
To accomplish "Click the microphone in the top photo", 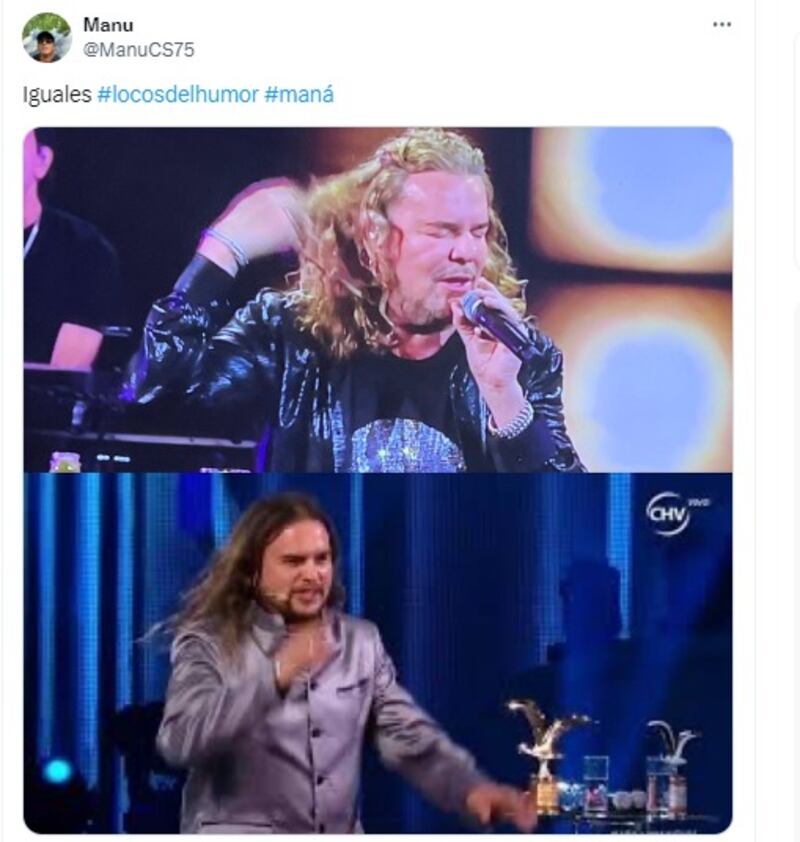I will [x=499, y=325].
